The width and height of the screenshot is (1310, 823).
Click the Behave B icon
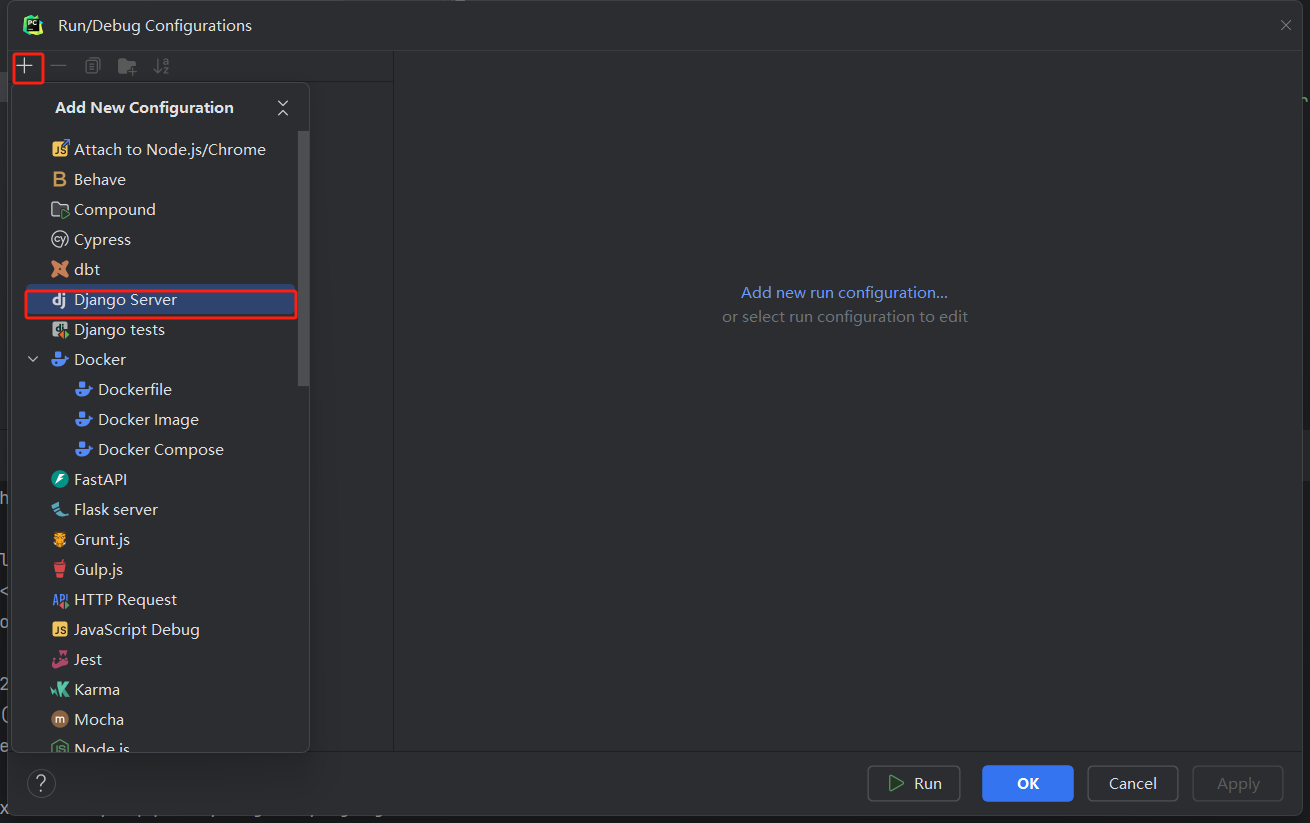point(60,179)
